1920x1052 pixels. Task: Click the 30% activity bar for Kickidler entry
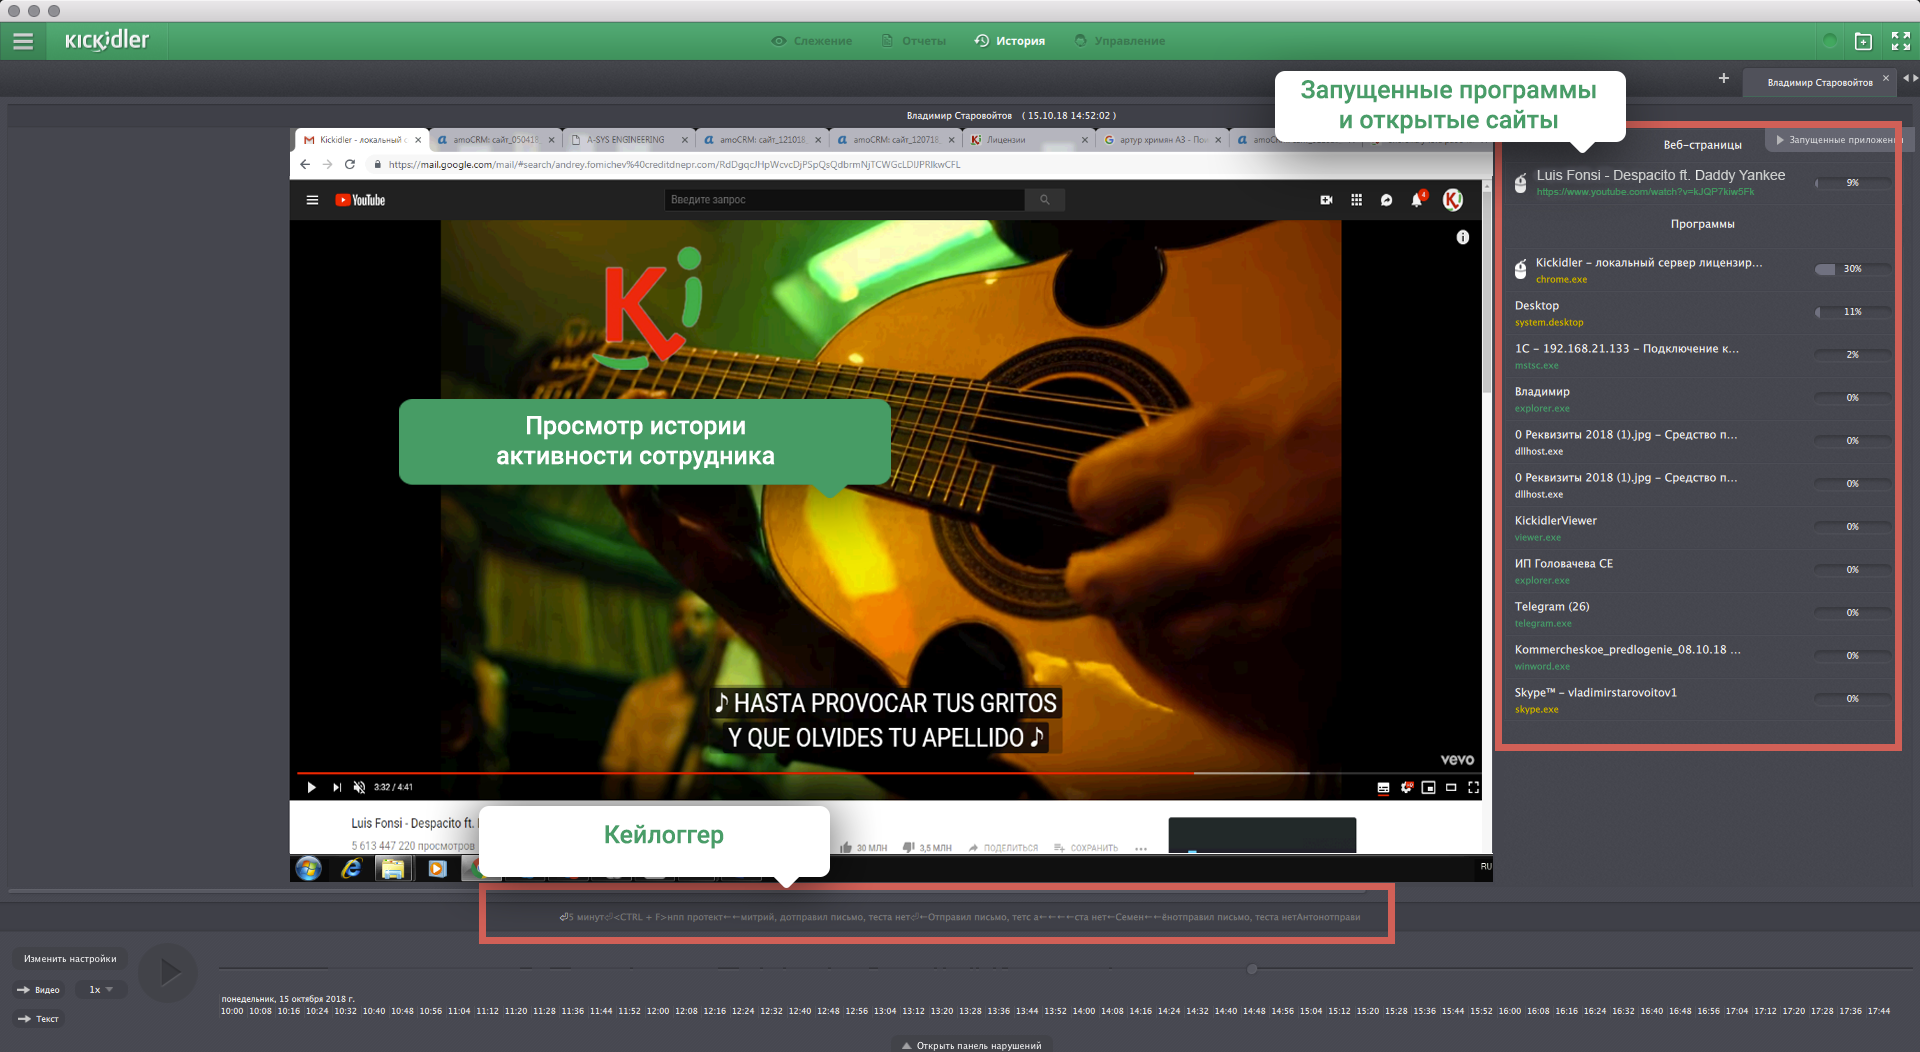click(x=1852, y=268)
